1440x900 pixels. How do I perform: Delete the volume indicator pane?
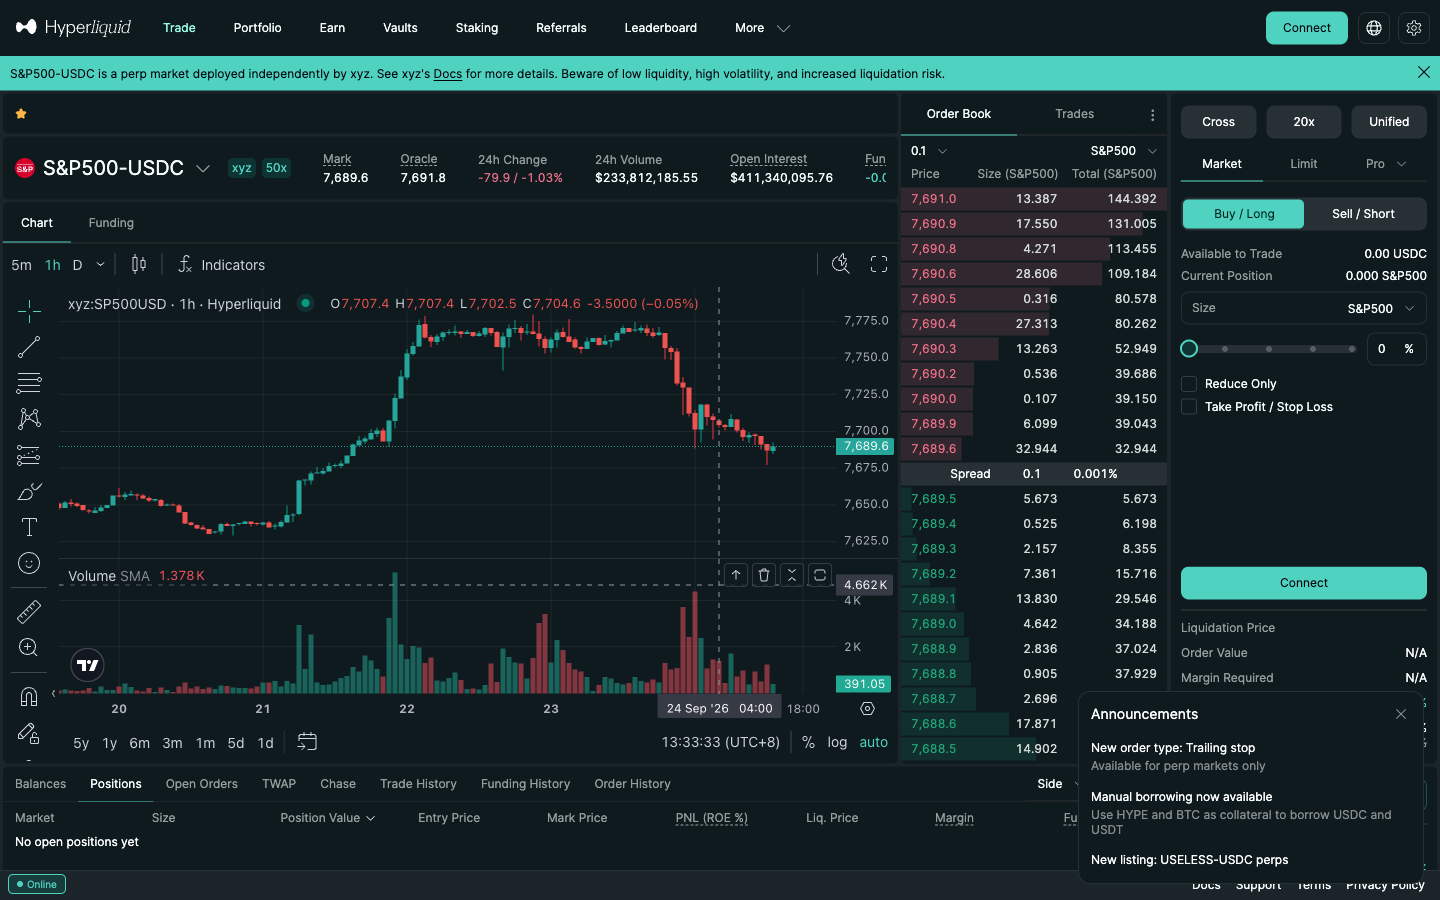click(x=764, y=575)
